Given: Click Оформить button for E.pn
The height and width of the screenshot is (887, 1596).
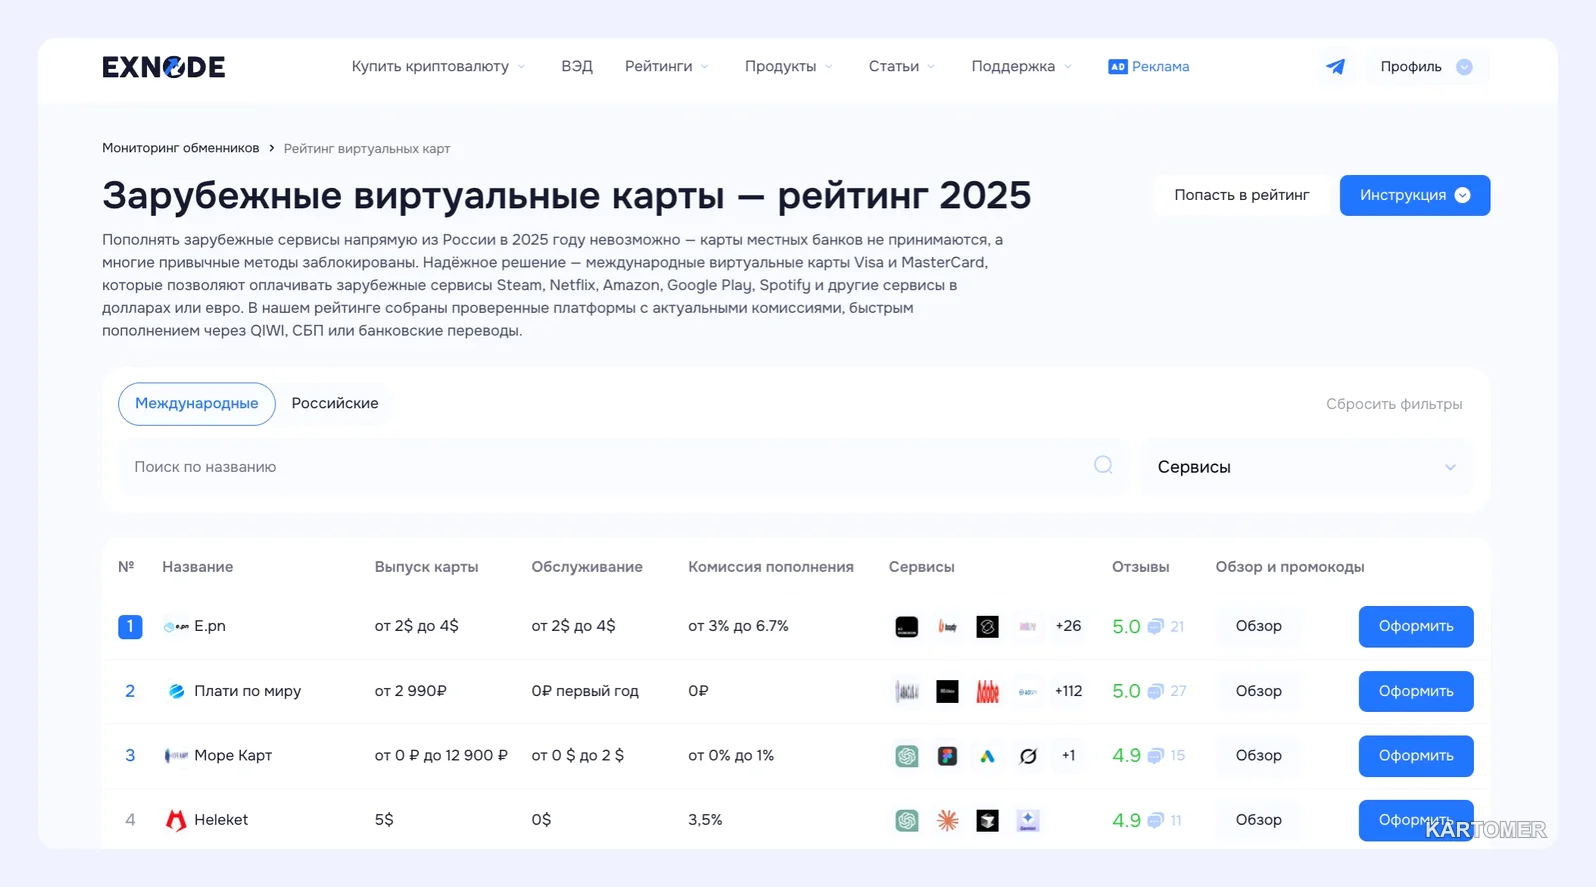Looking at the screenshot, I should pos(1416,627).
